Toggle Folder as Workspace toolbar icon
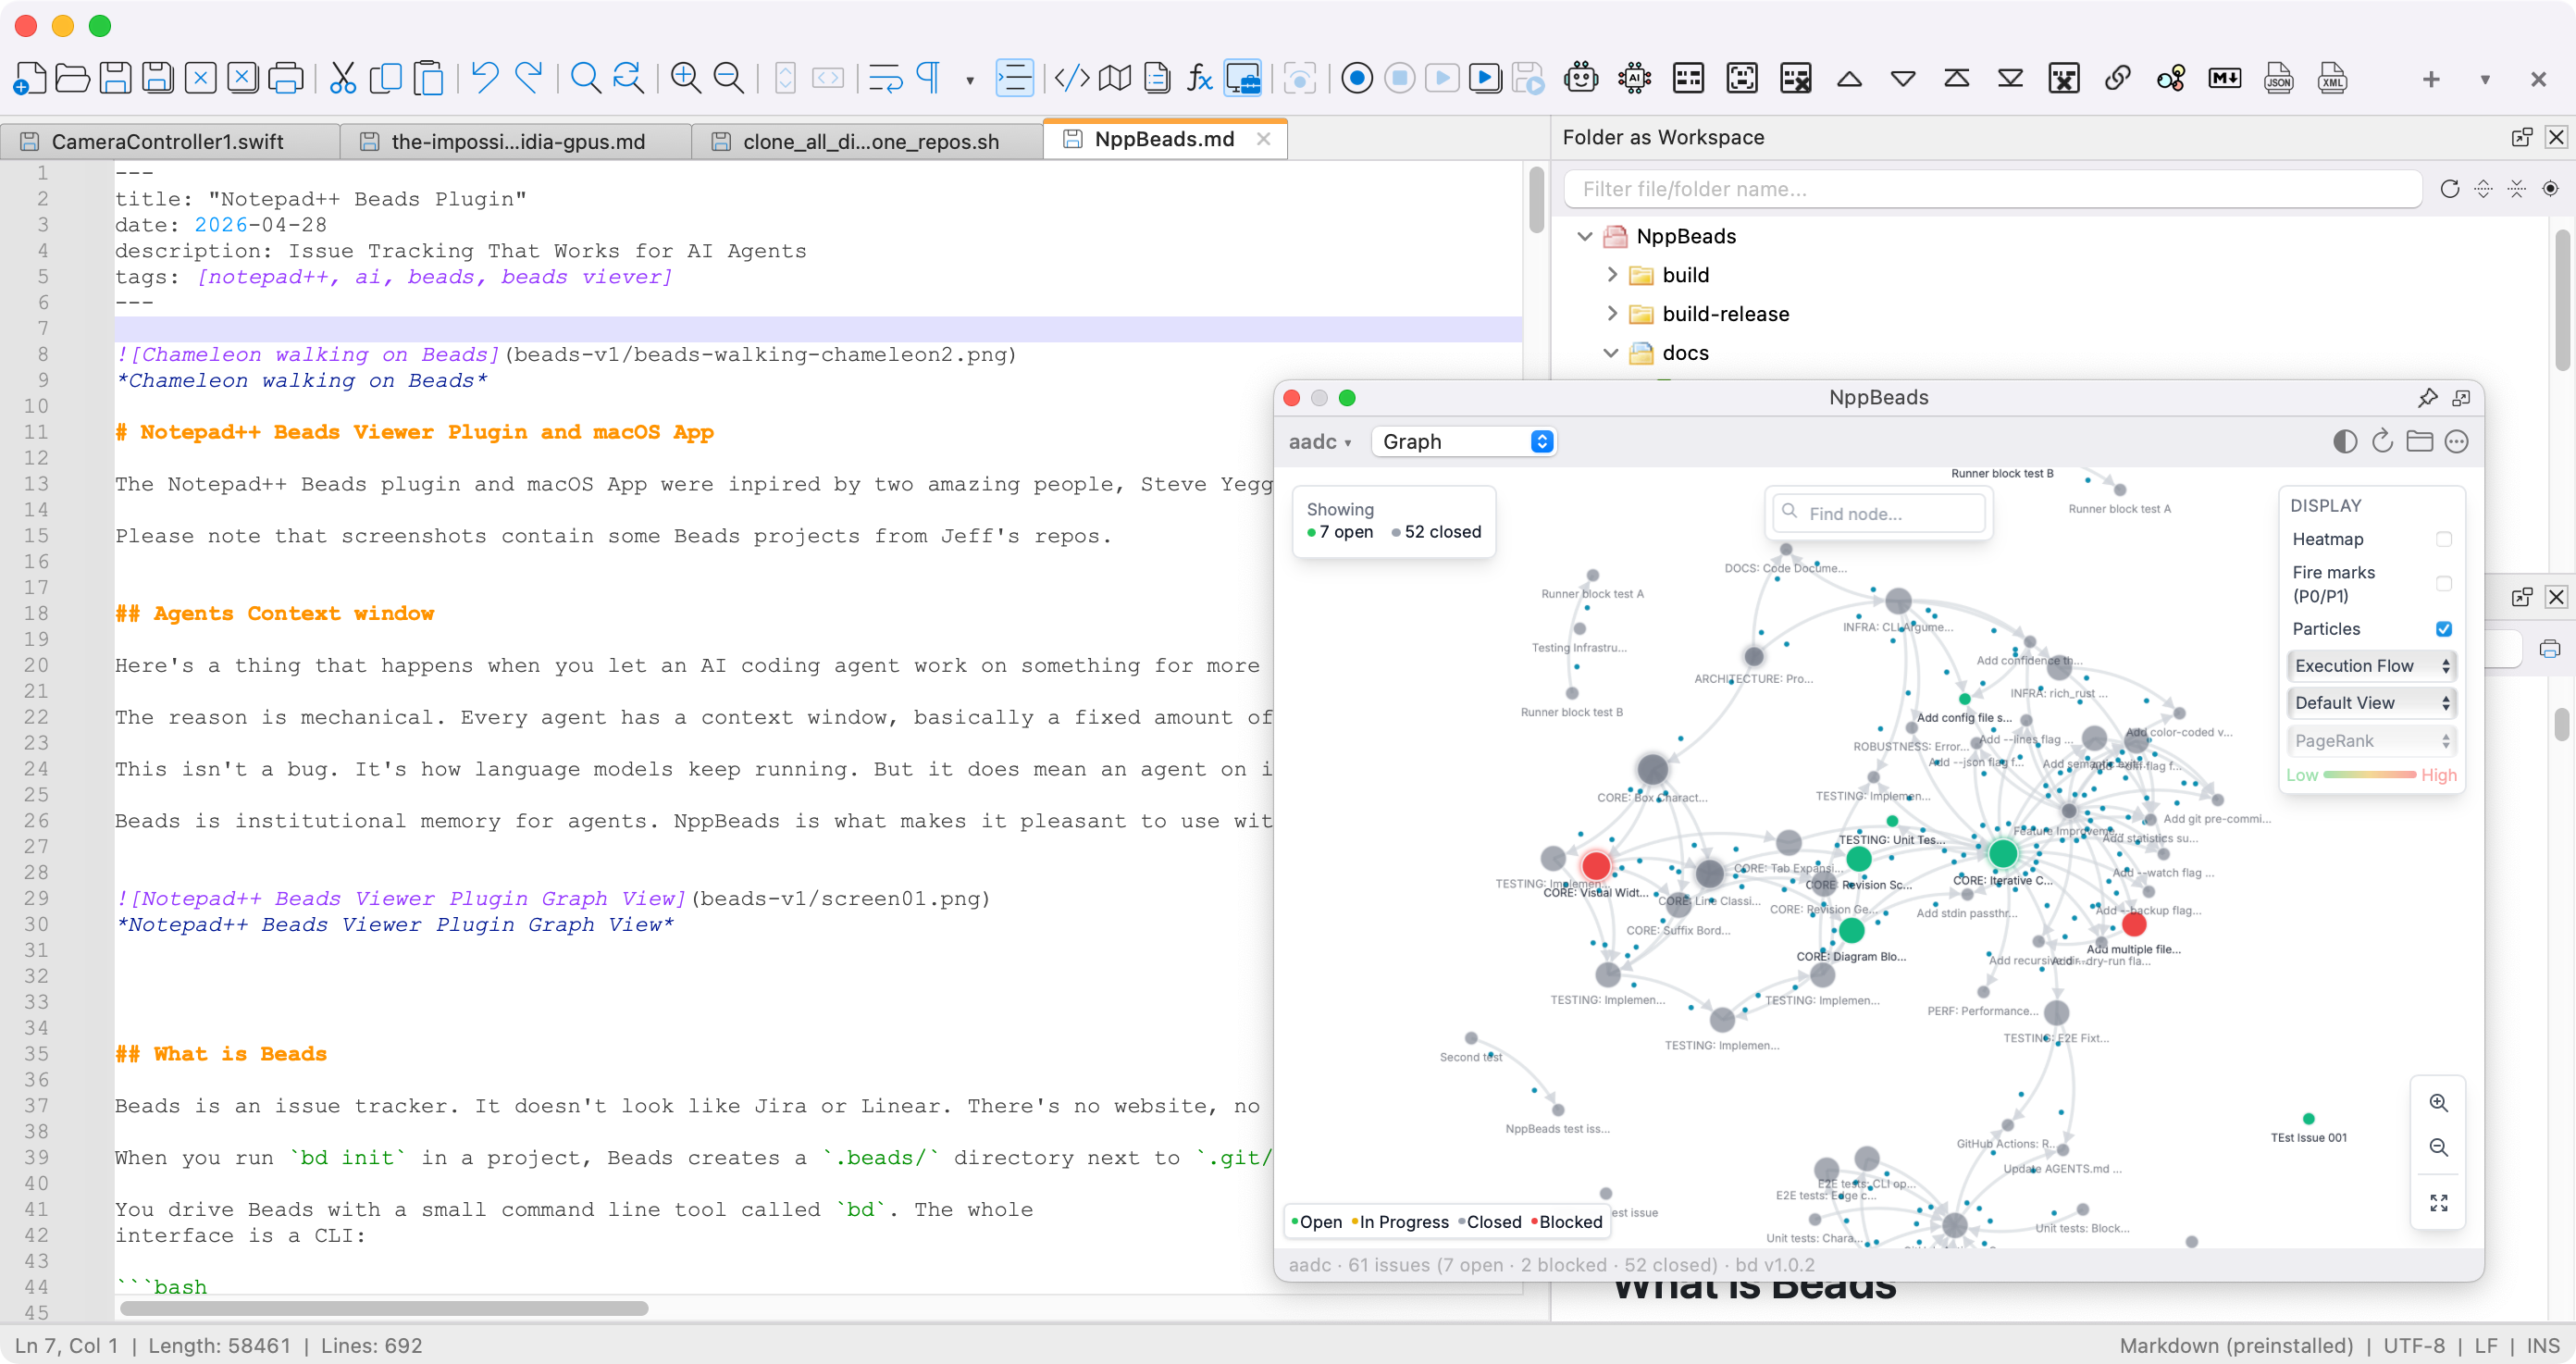This screenshot has height=1364, width=2576. click(x=1243, y=78)
